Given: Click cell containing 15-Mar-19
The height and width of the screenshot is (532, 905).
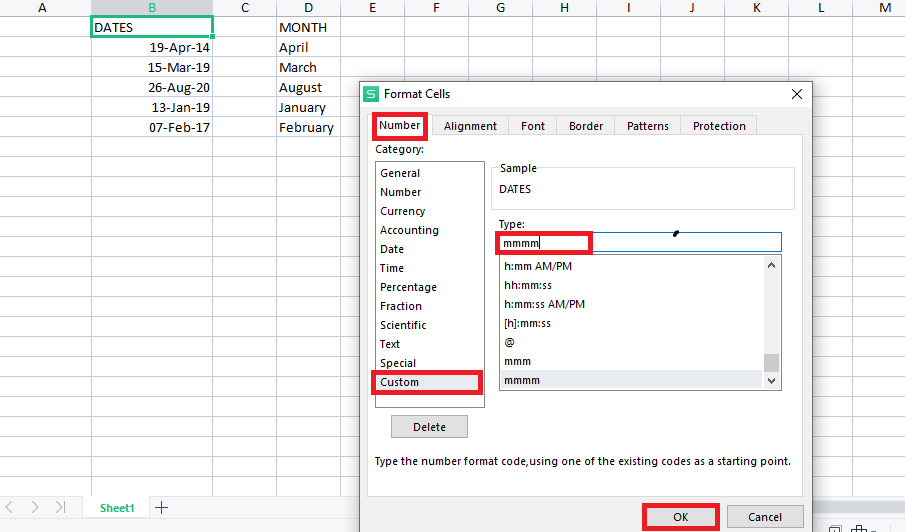Looking at the screenshot, I should [152, 68].
